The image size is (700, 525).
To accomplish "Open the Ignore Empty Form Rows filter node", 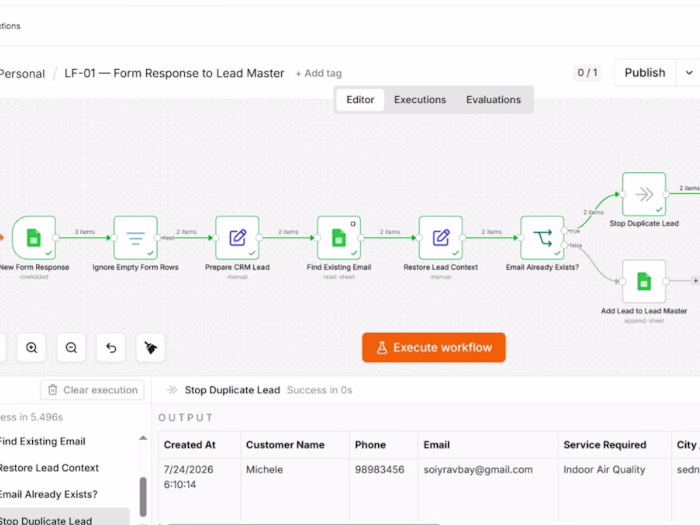I will pyautogui.click(x=135, y=238).
